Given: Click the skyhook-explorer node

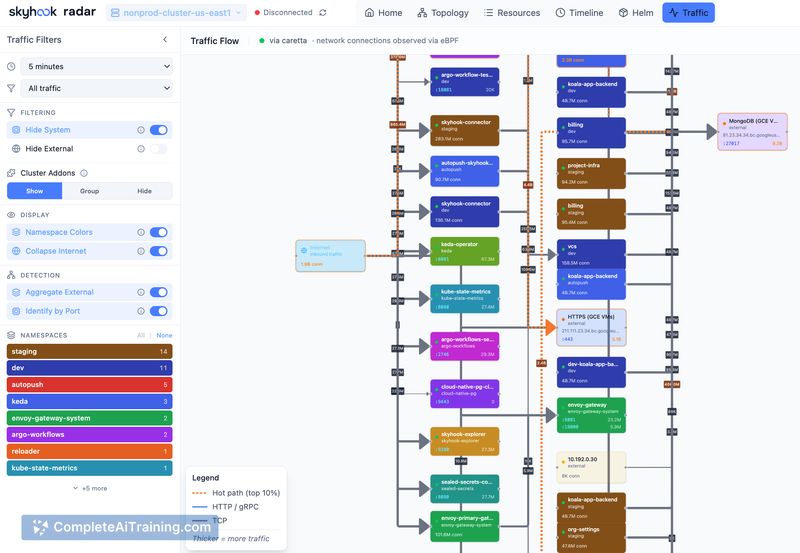Looking at the screenshot, I should point(465,441).
